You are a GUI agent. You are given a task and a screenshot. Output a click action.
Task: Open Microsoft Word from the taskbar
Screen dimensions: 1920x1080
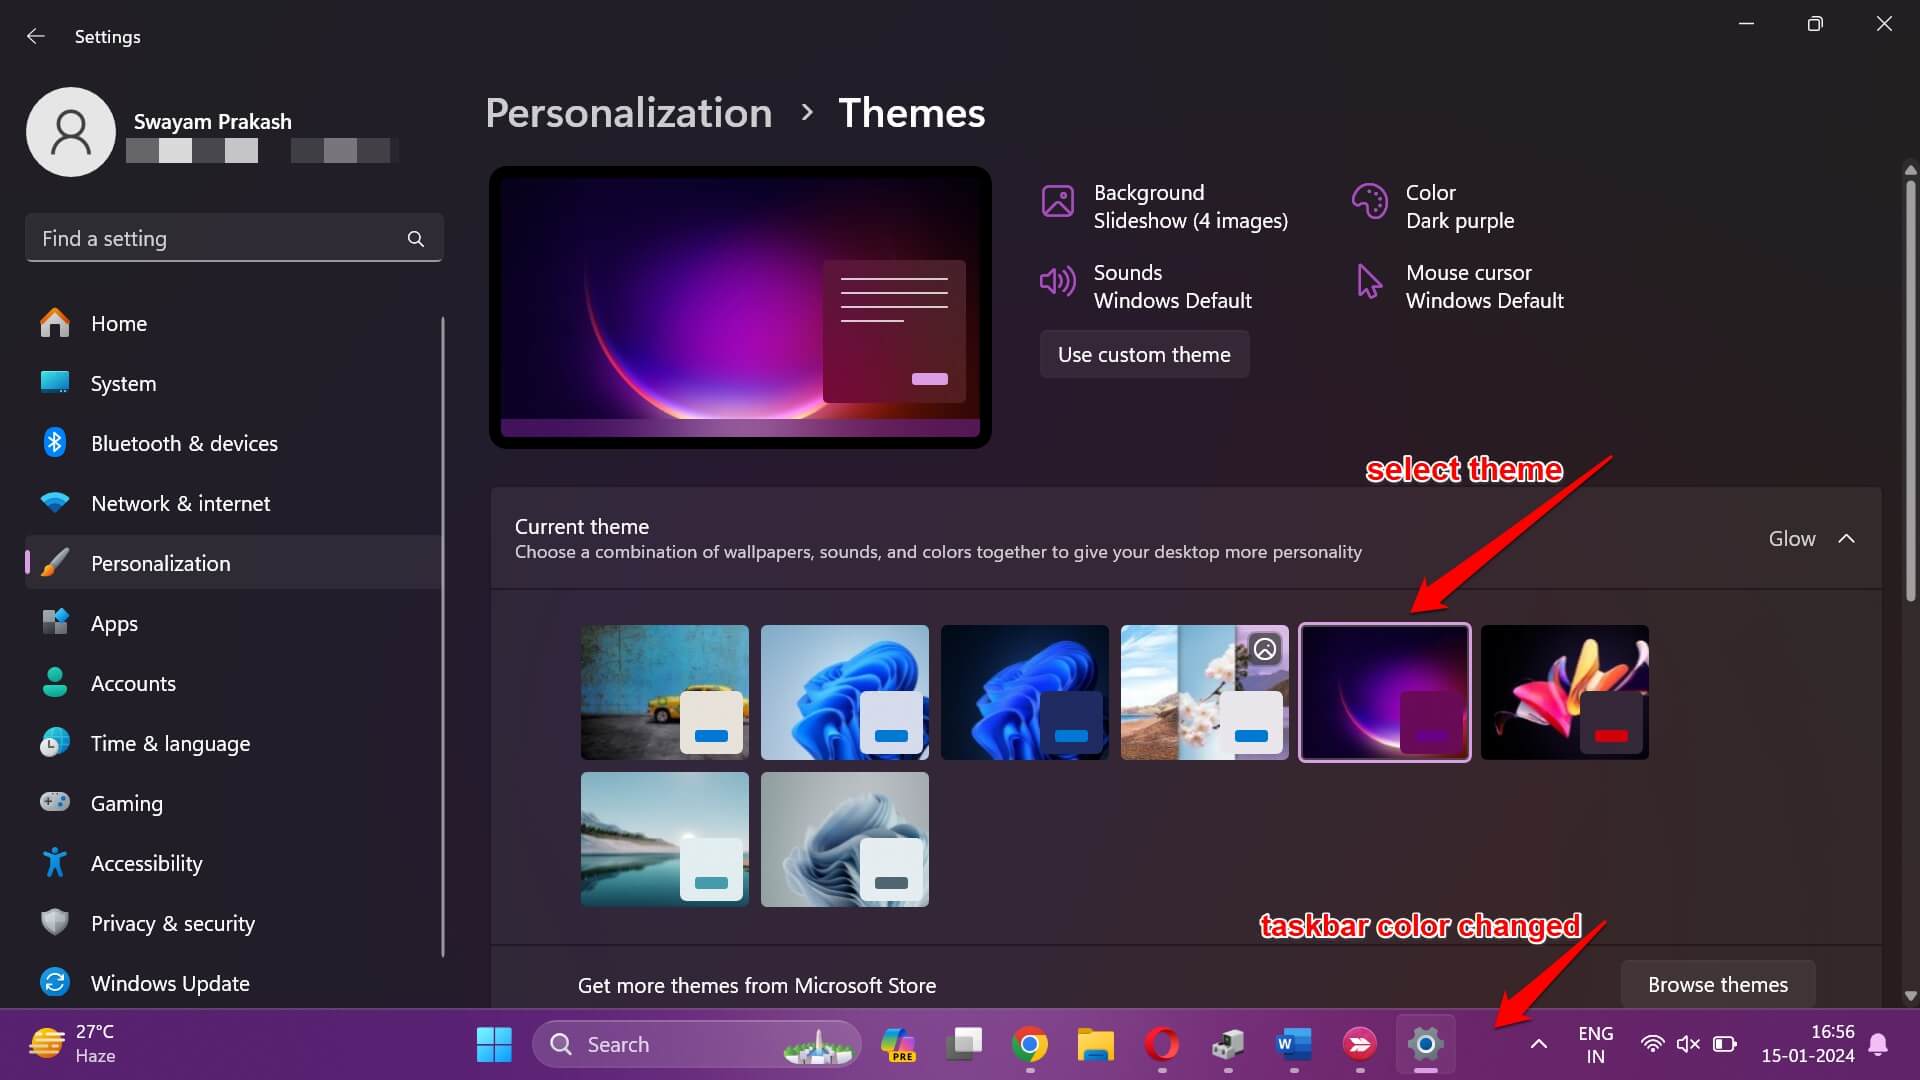[x=1294, y=1044]
